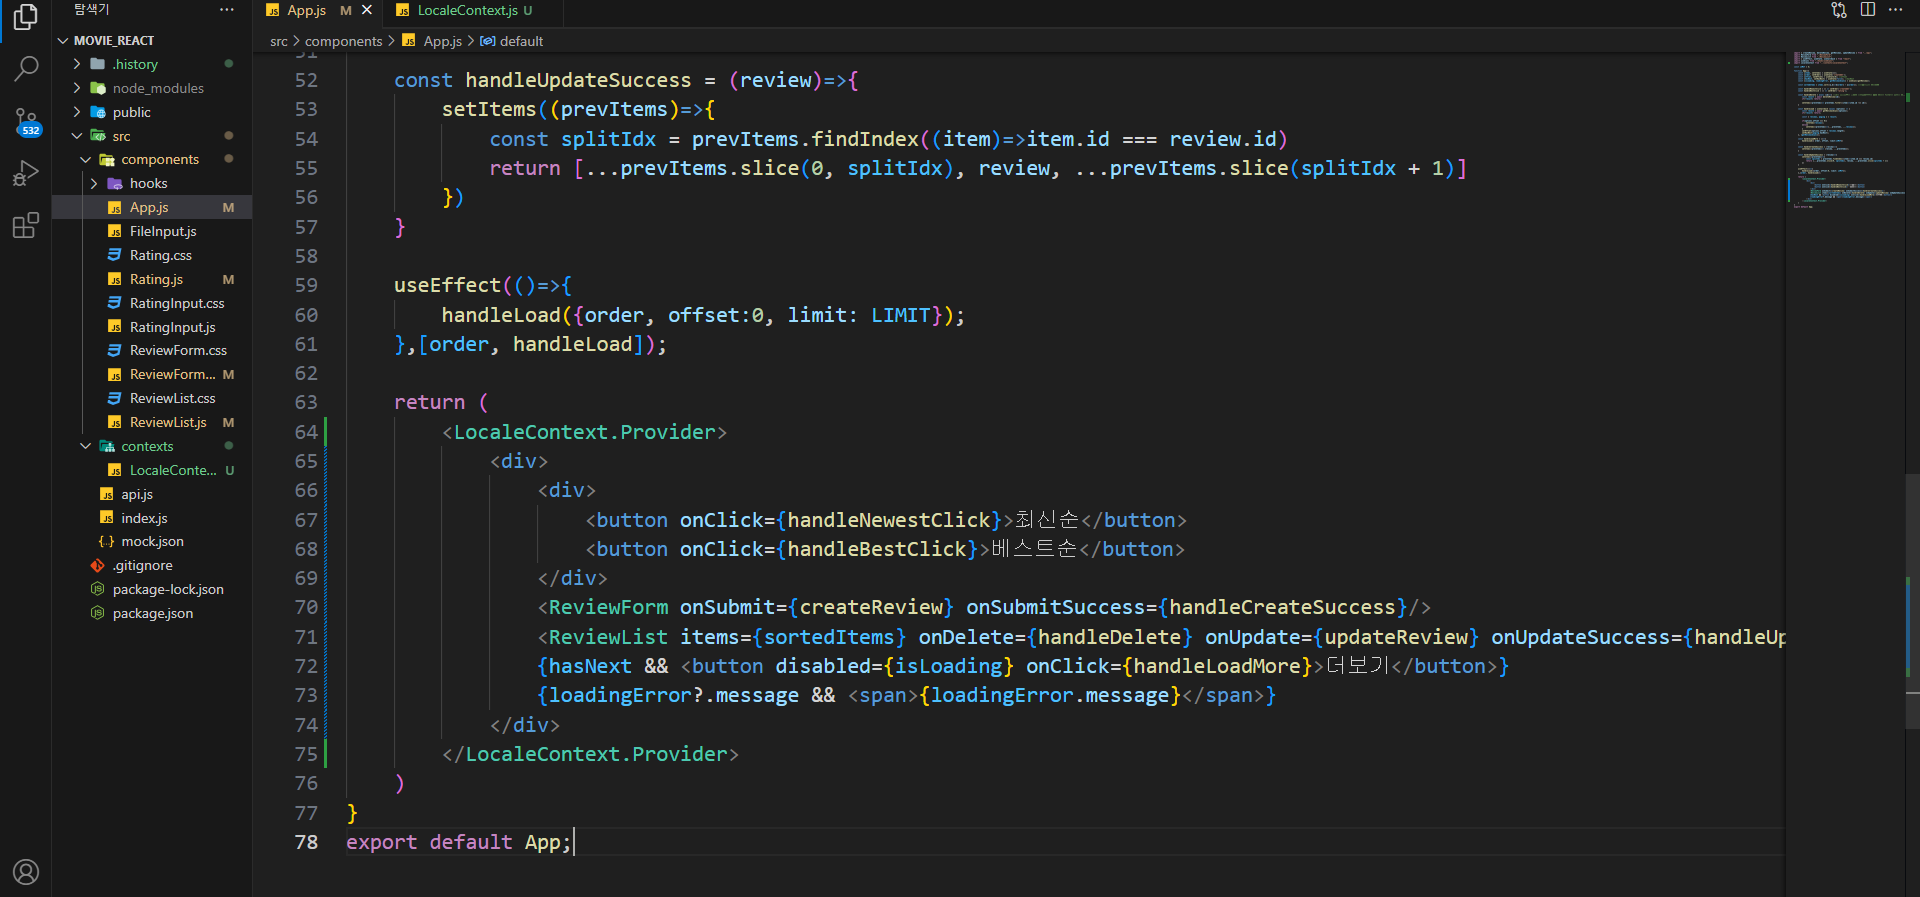The width and height of the screenshot is (1920, 897).
Task: Close the App.js editor tab
Action: coord(367,10)
